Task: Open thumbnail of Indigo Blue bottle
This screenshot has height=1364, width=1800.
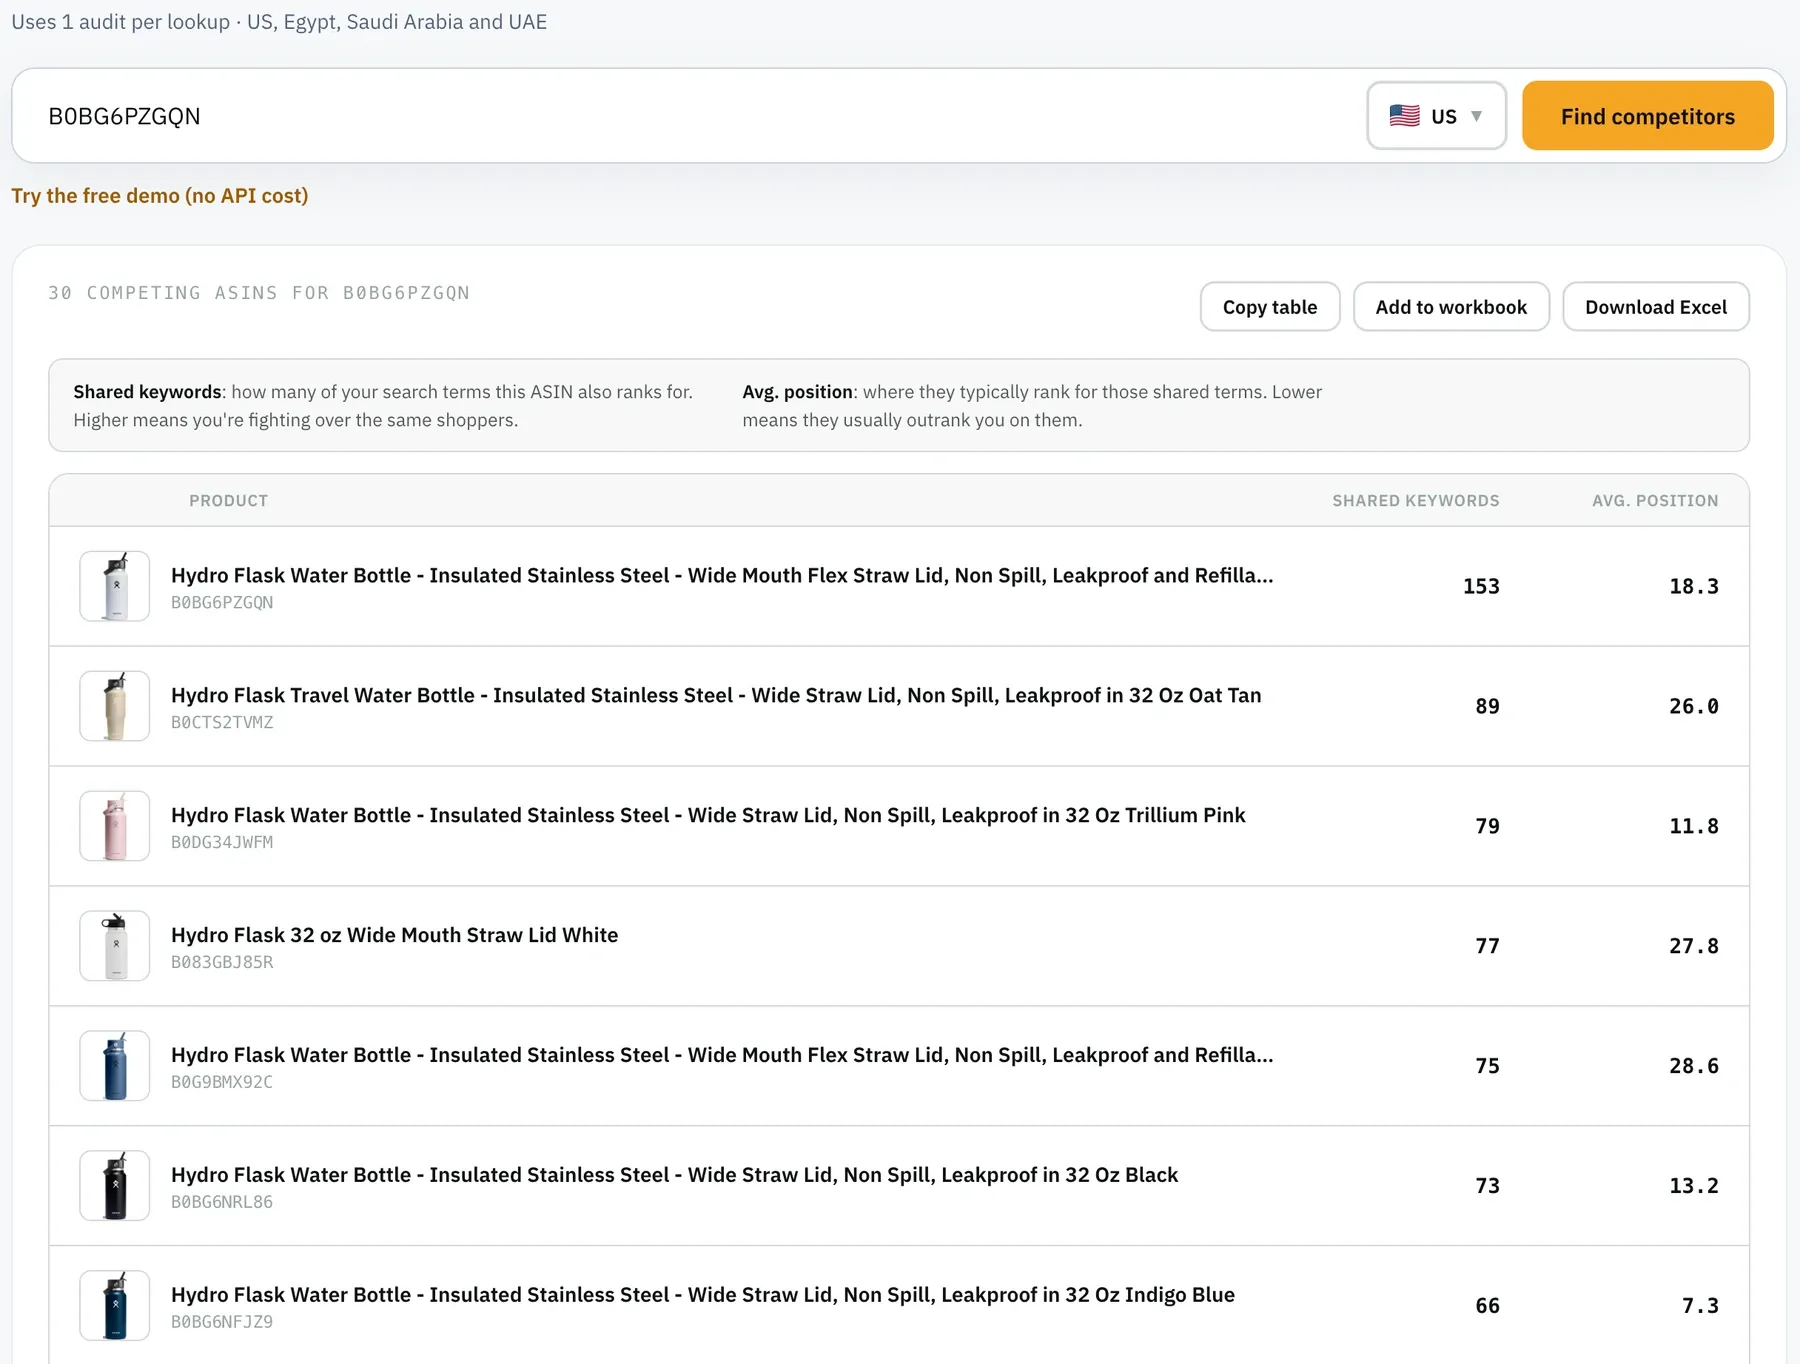Action: point(115,1306)
